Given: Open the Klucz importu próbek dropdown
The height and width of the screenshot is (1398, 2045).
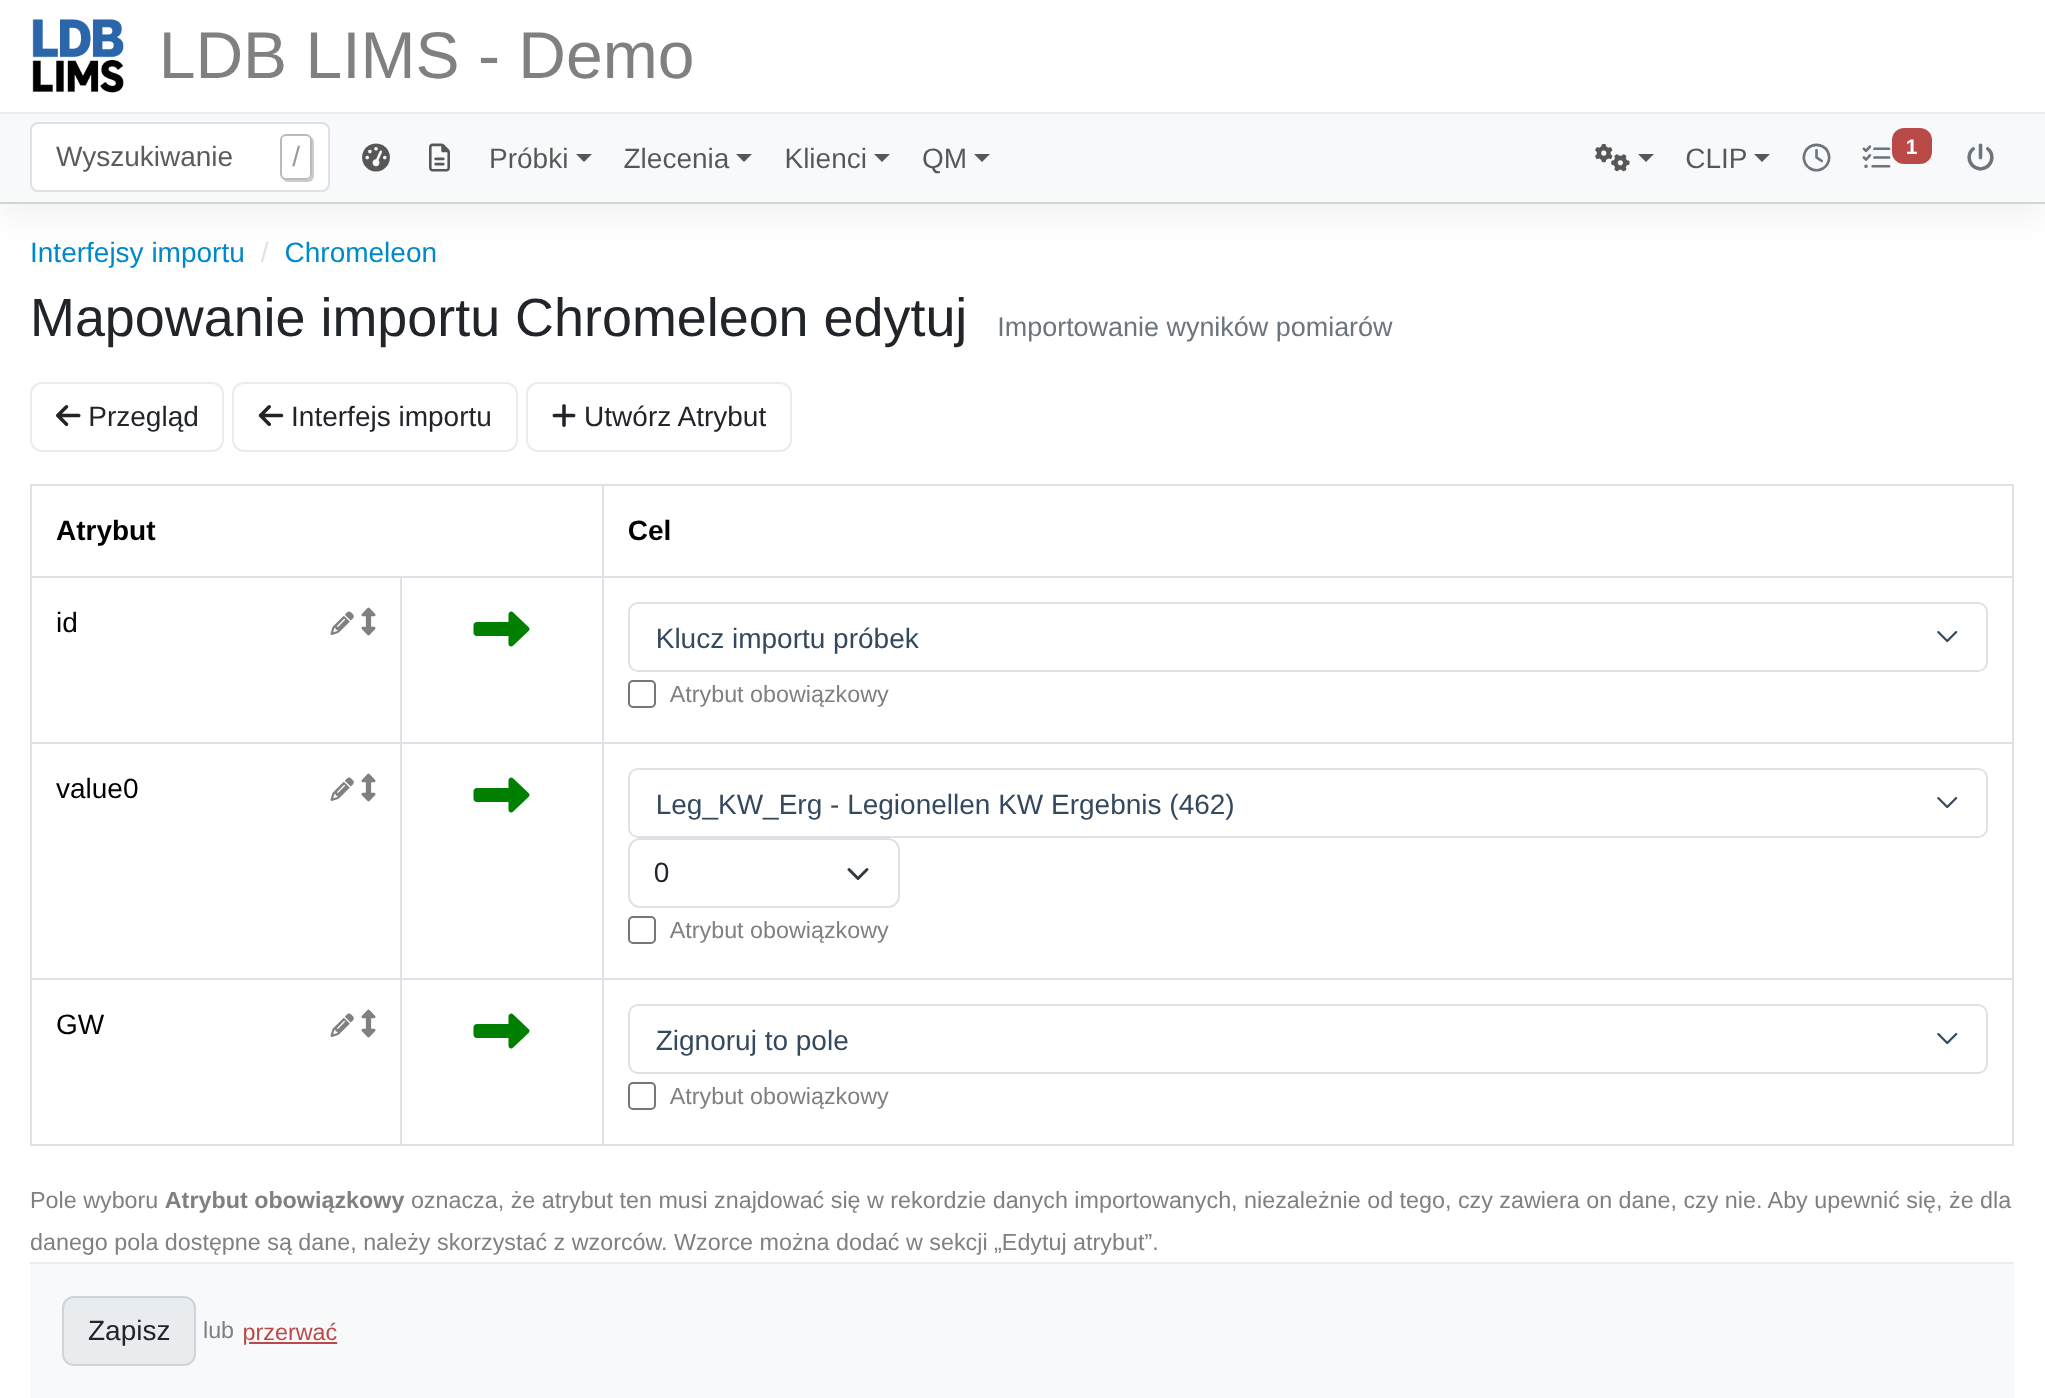Looking at the screenshot, I should [1307, 637].
